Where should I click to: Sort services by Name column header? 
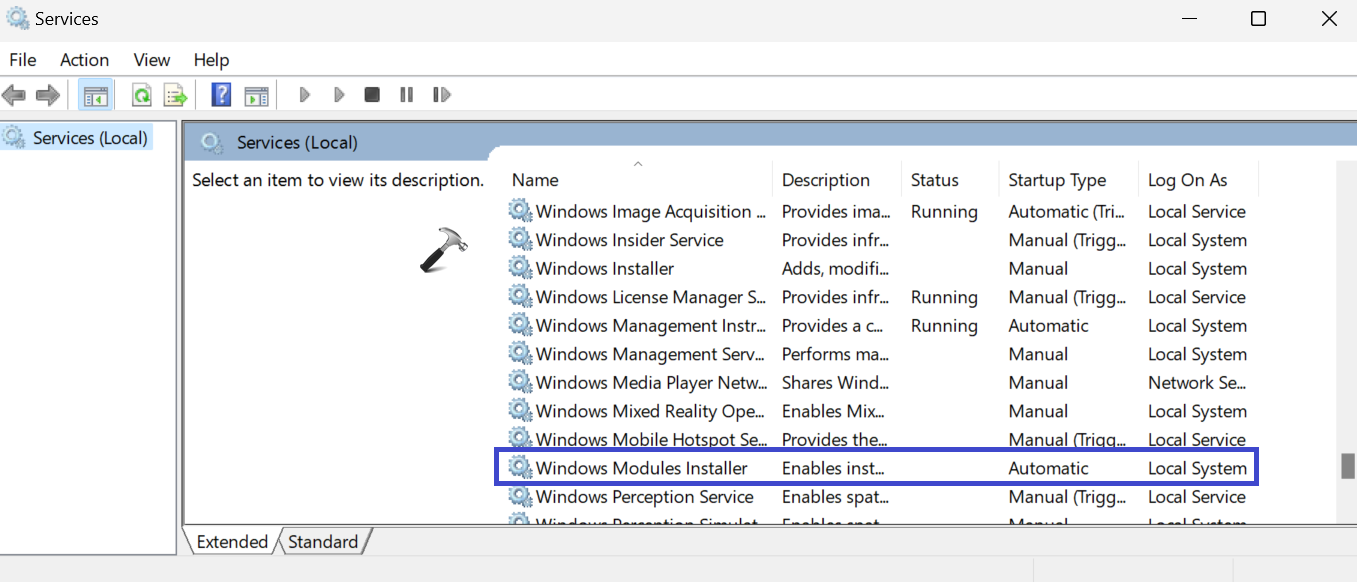click(535, 180)
